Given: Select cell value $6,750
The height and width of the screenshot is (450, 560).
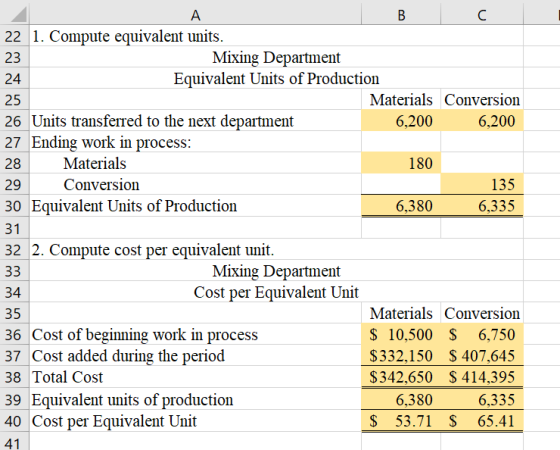Looking at the screenshot, I should point(482,335).
